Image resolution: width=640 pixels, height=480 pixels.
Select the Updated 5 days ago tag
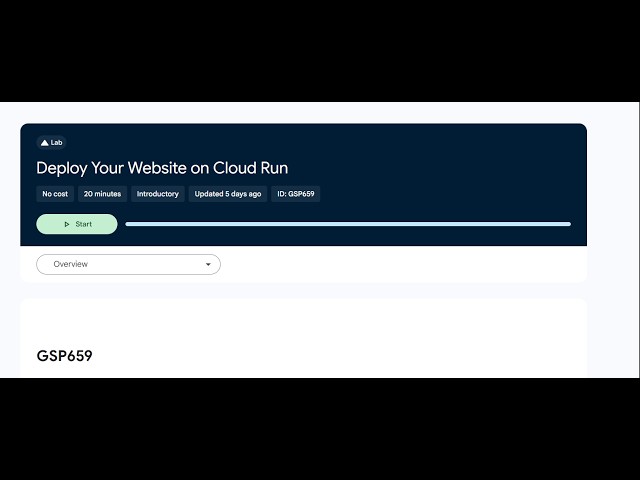[x=228, y=194]
